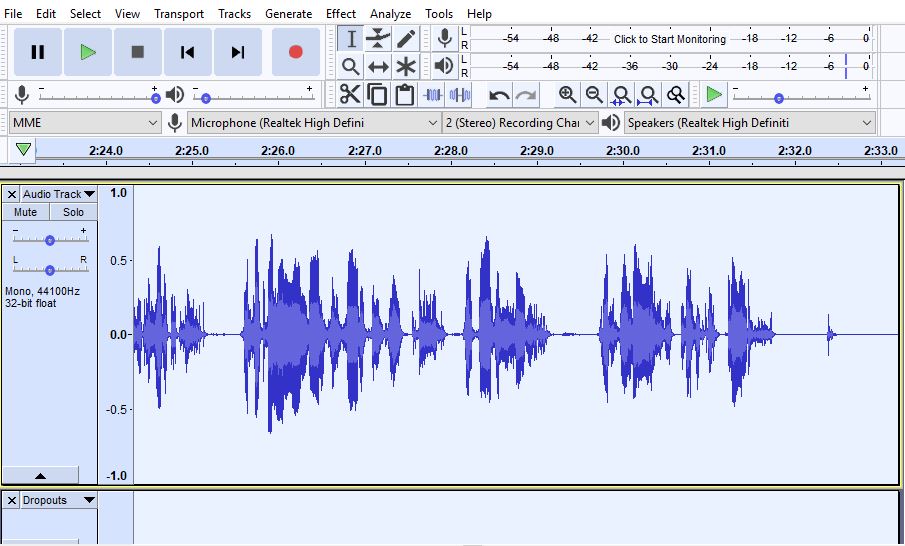The image size is (905, 546).
Task: Open the File menu
Action: (x=13, y=13)
